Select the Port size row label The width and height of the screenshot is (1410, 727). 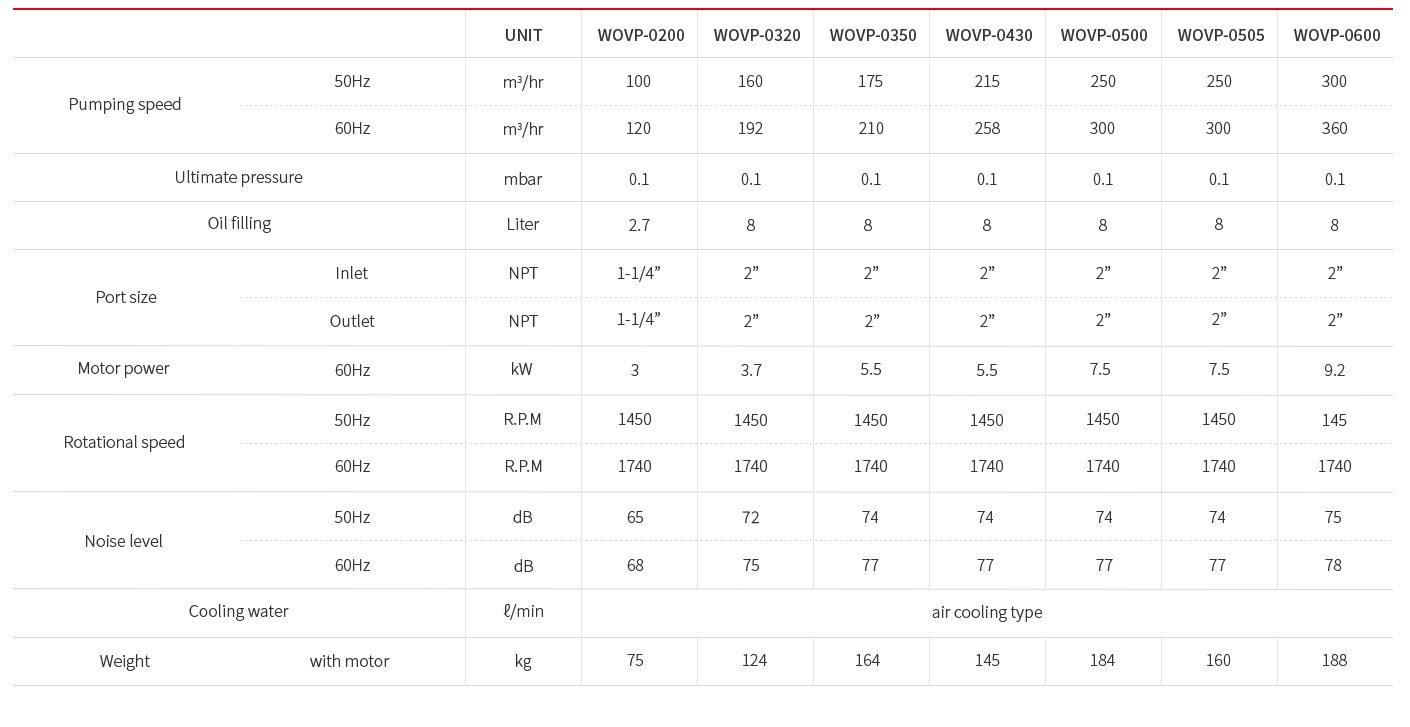[x=126, y=297]
